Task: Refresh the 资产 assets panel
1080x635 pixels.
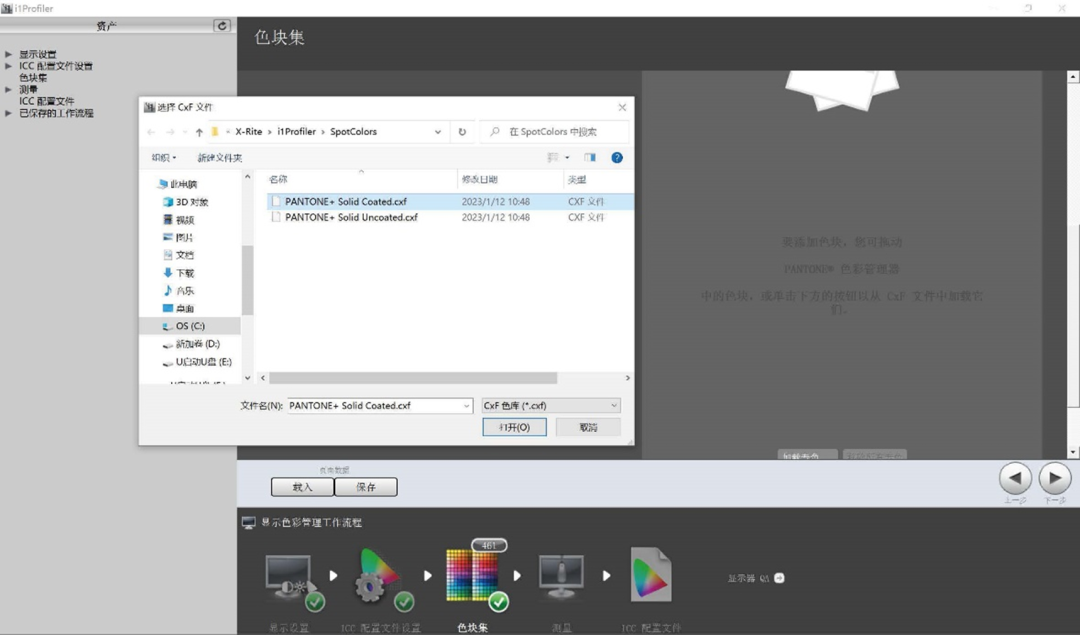Action: pyautogui.click(x=222, y=25)
